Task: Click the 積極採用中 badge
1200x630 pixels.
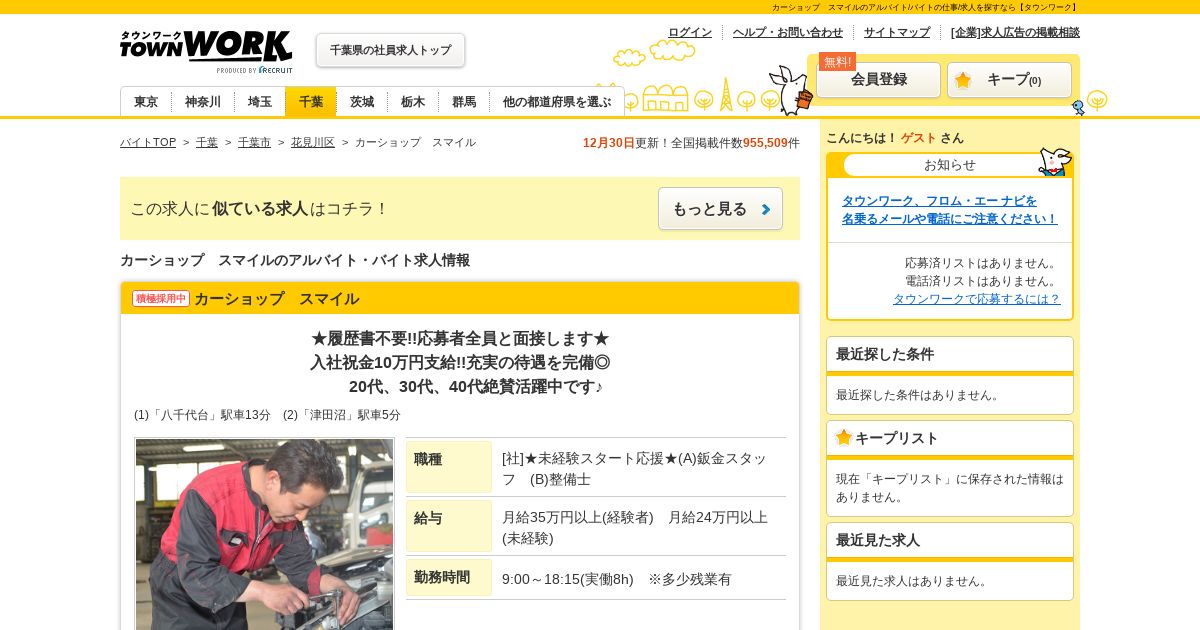Action: click(161, 298)
